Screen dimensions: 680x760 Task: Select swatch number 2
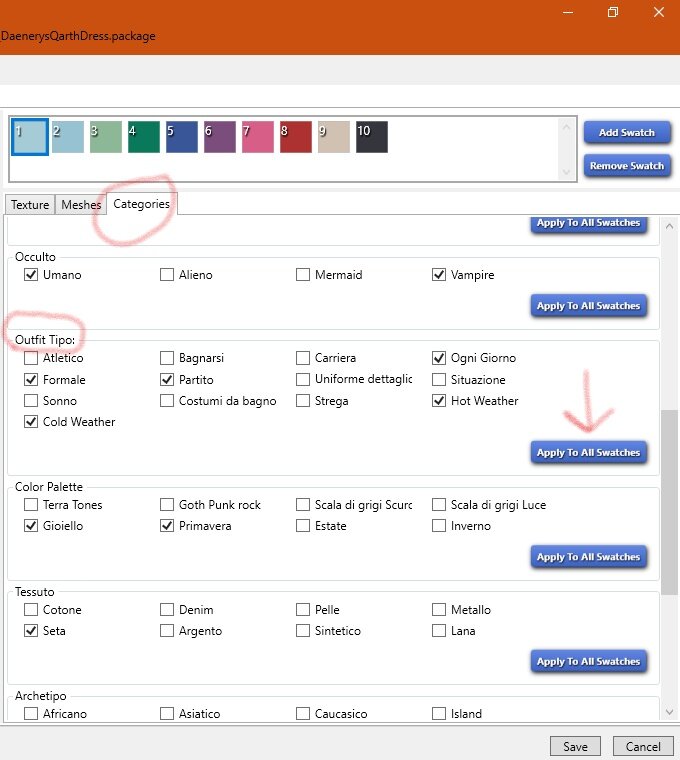(x=68, y=137)
